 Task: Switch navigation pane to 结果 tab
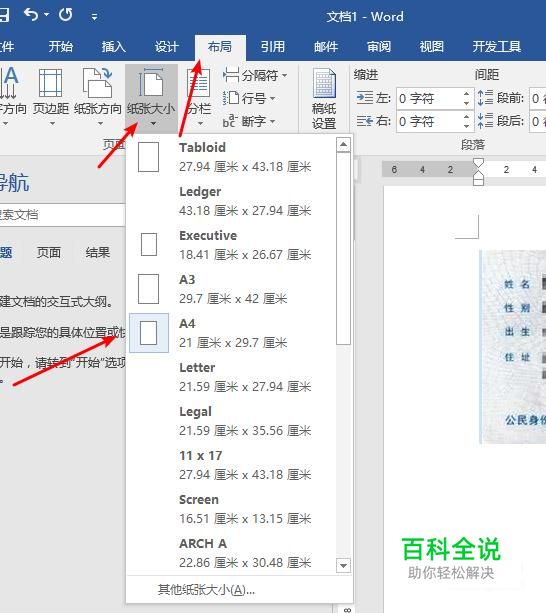(x=98, y=253)
